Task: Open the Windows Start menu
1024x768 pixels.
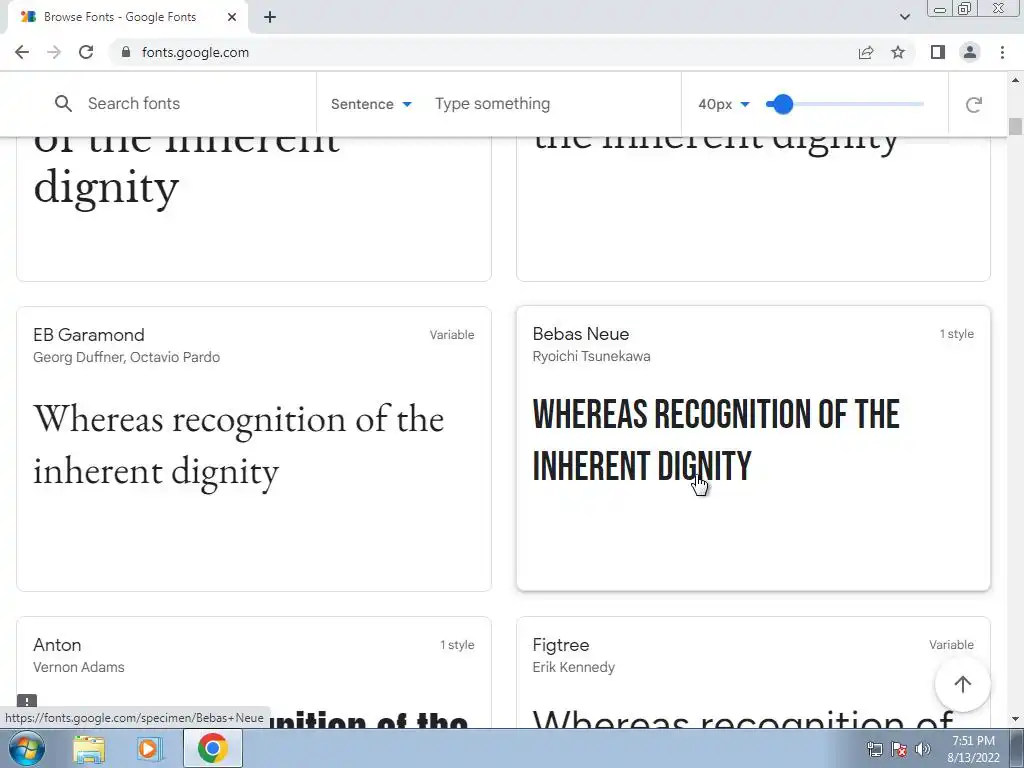Action: 27,748
